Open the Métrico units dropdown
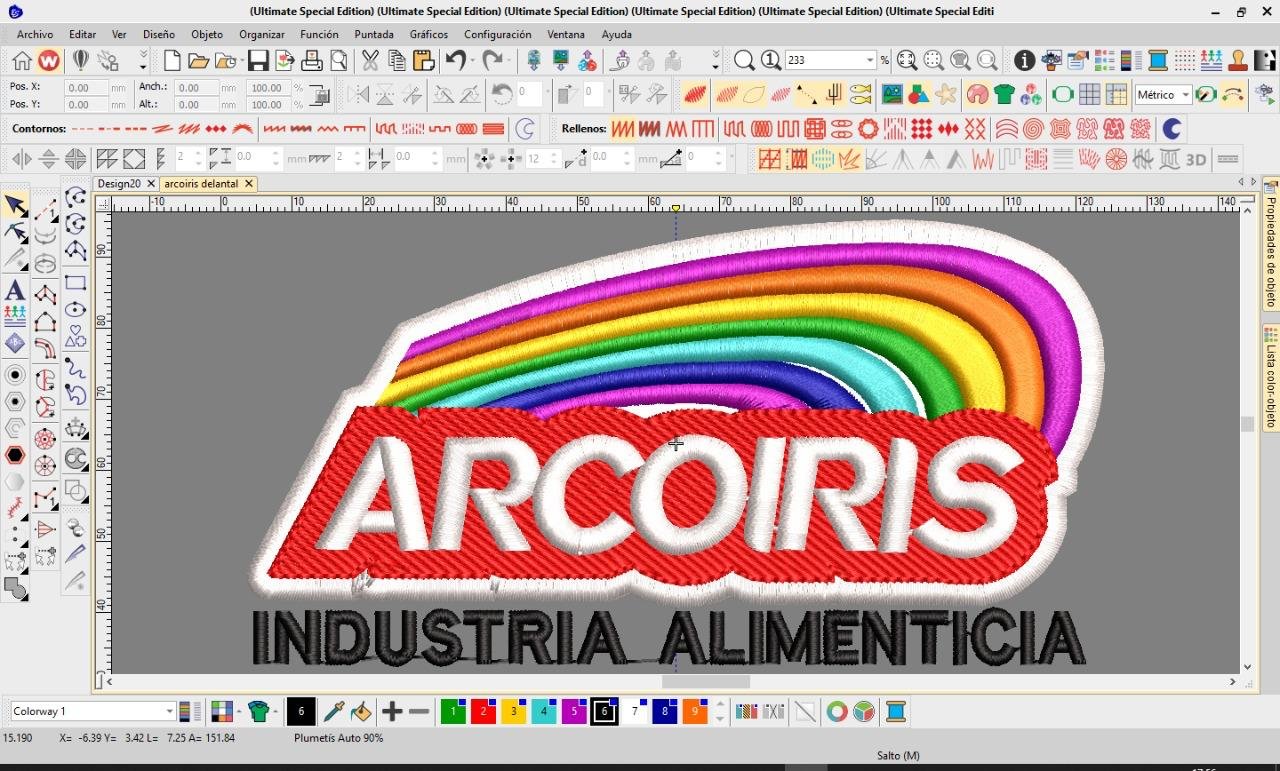Screen dimensions: 1280x771 pos(1186,95)
